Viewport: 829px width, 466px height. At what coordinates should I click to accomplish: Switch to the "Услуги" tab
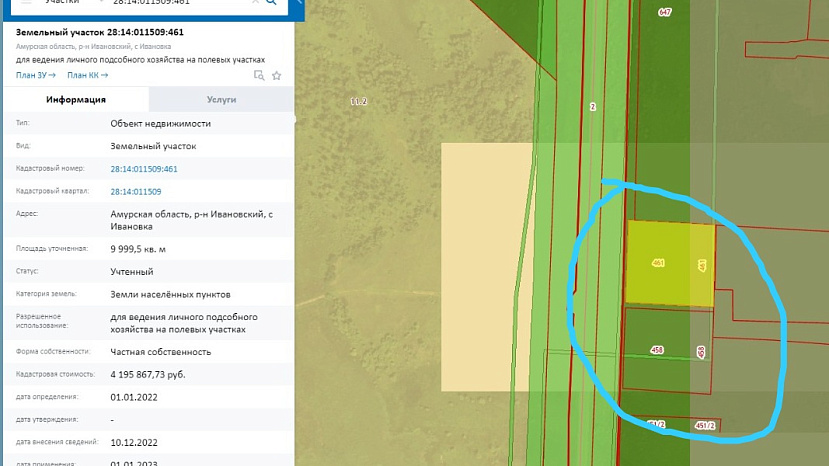point(221,100)
